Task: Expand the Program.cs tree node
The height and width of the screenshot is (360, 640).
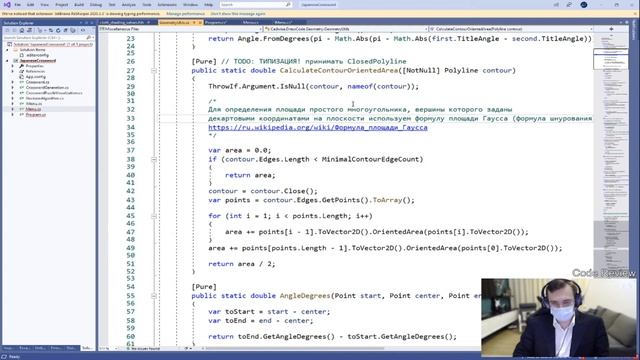Action: pyautogui.click(x=12, y=115)
